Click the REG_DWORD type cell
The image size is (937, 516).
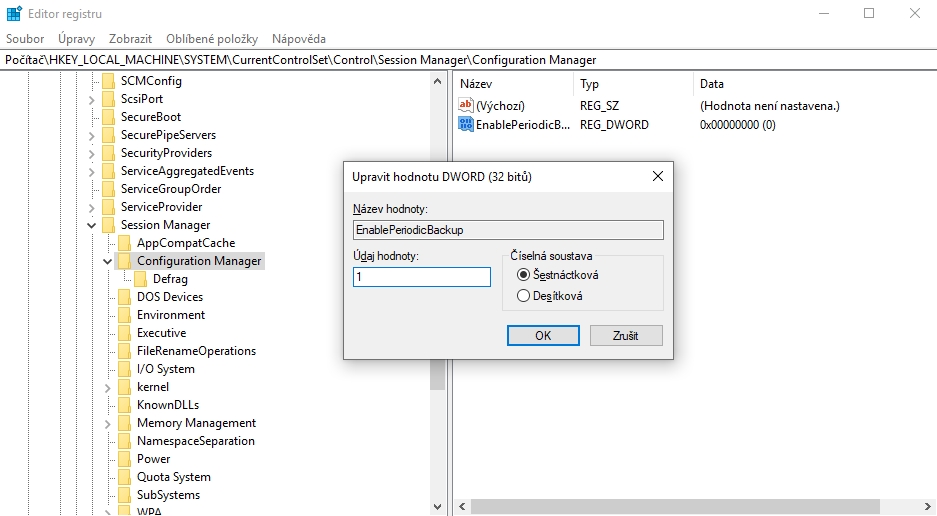tap(614, 124)
